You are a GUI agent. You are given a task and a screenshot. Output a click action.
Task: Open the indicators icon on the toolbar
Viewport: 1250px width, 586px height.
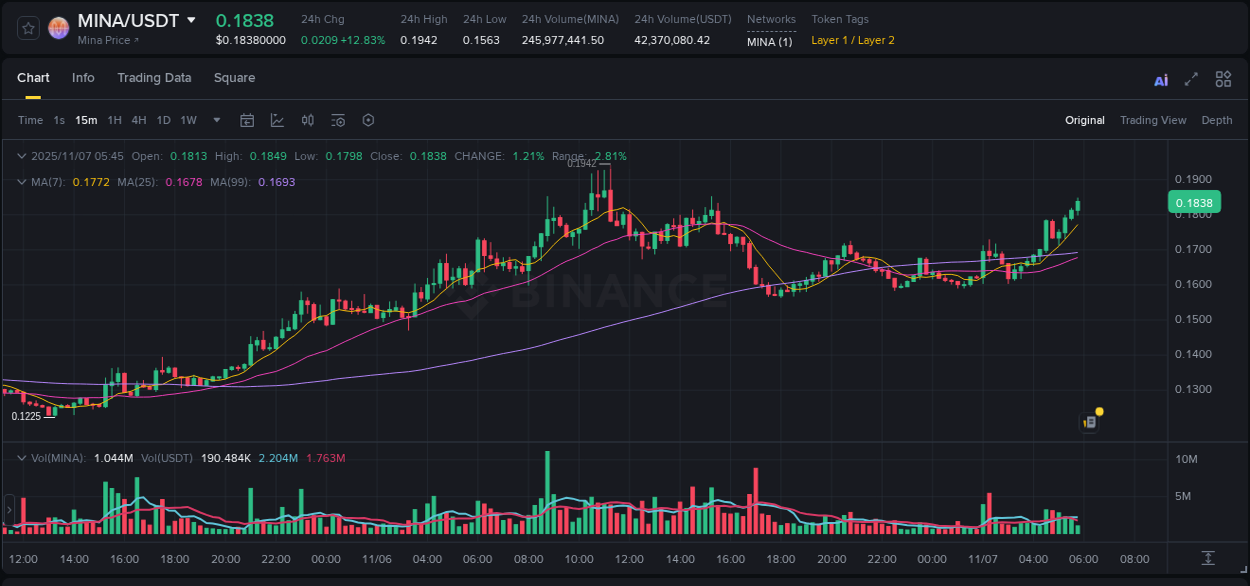point(307,120)
